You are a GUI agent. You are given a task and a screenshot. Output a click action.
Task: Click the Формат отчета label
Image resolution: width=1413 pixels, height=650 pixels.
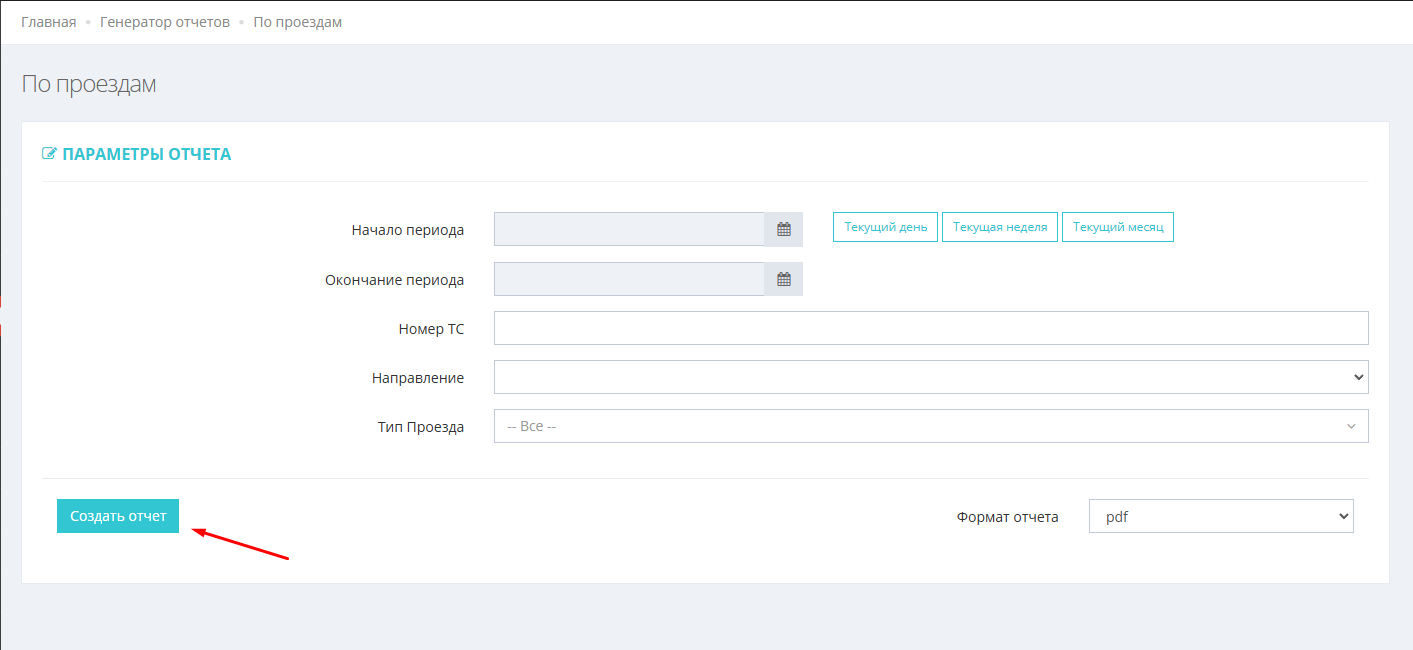pyautogui.click(x=1007, y=517)
